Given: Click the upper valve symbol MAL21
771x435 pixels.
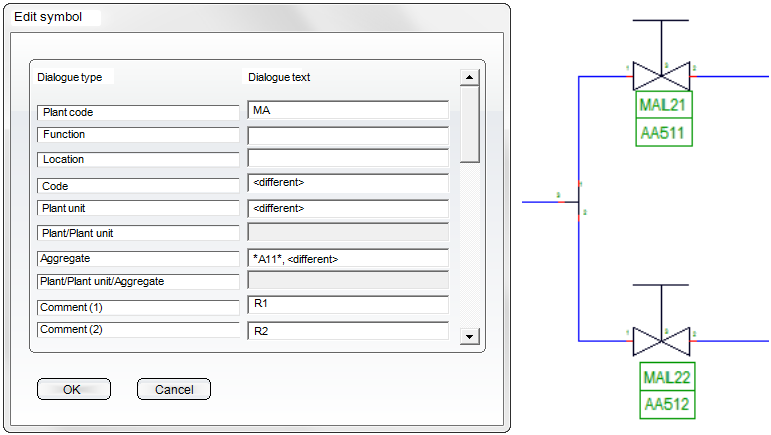Looking at the screenshot, I should pos(661,77).
